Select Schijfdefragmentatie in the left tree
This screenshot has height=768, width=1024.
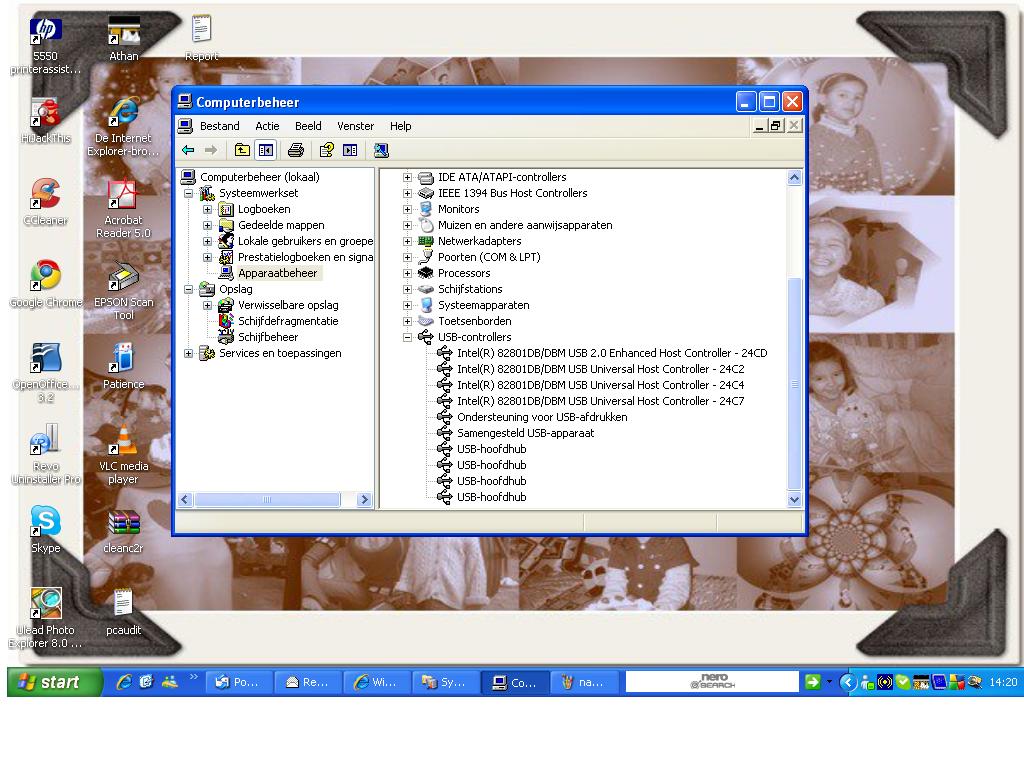(287, 321)
